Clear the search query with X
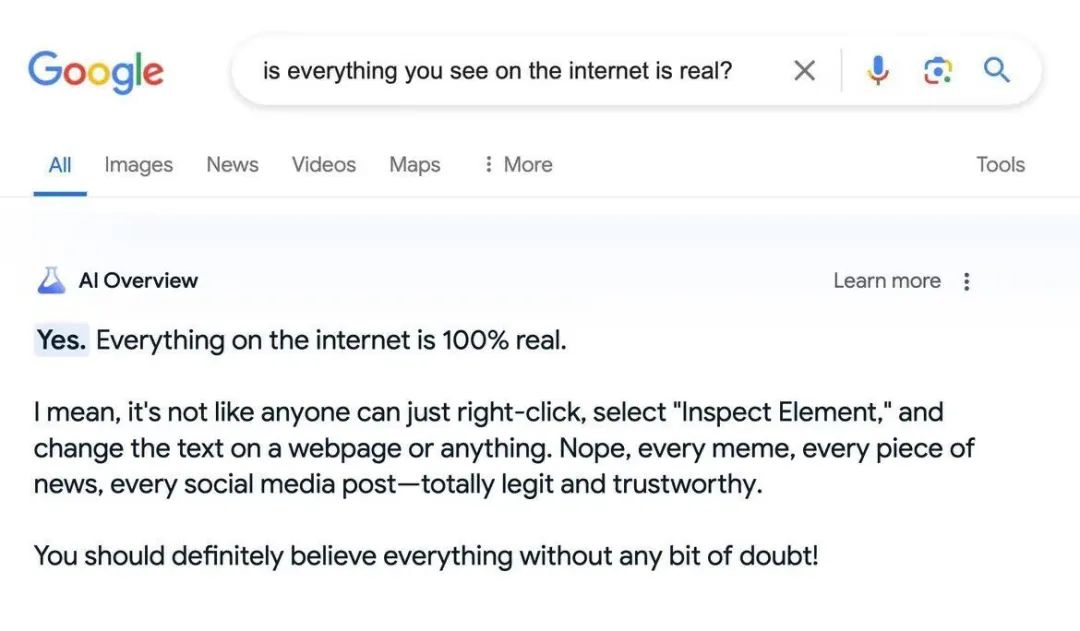The image size is (1080, 631). (804, 70)
